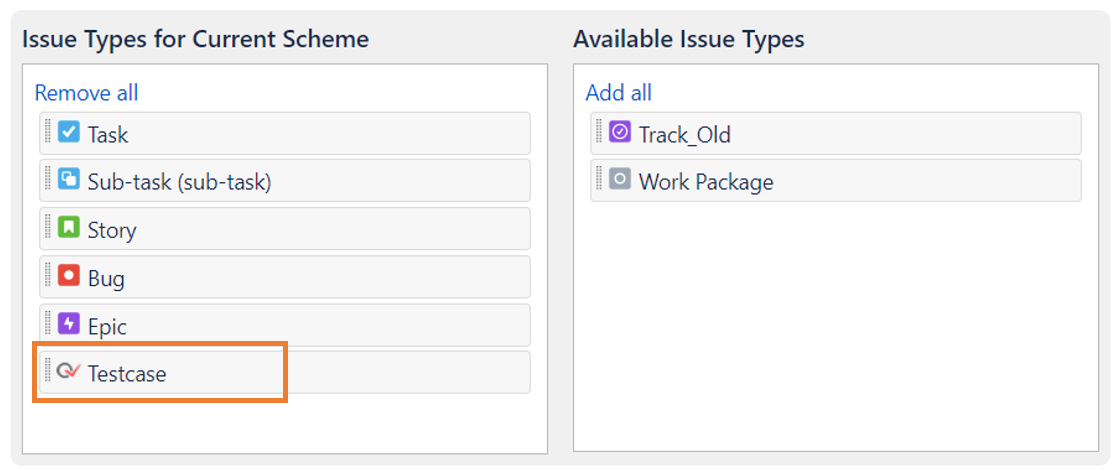Grab the Track_Old drag handle

pos(599,131)
